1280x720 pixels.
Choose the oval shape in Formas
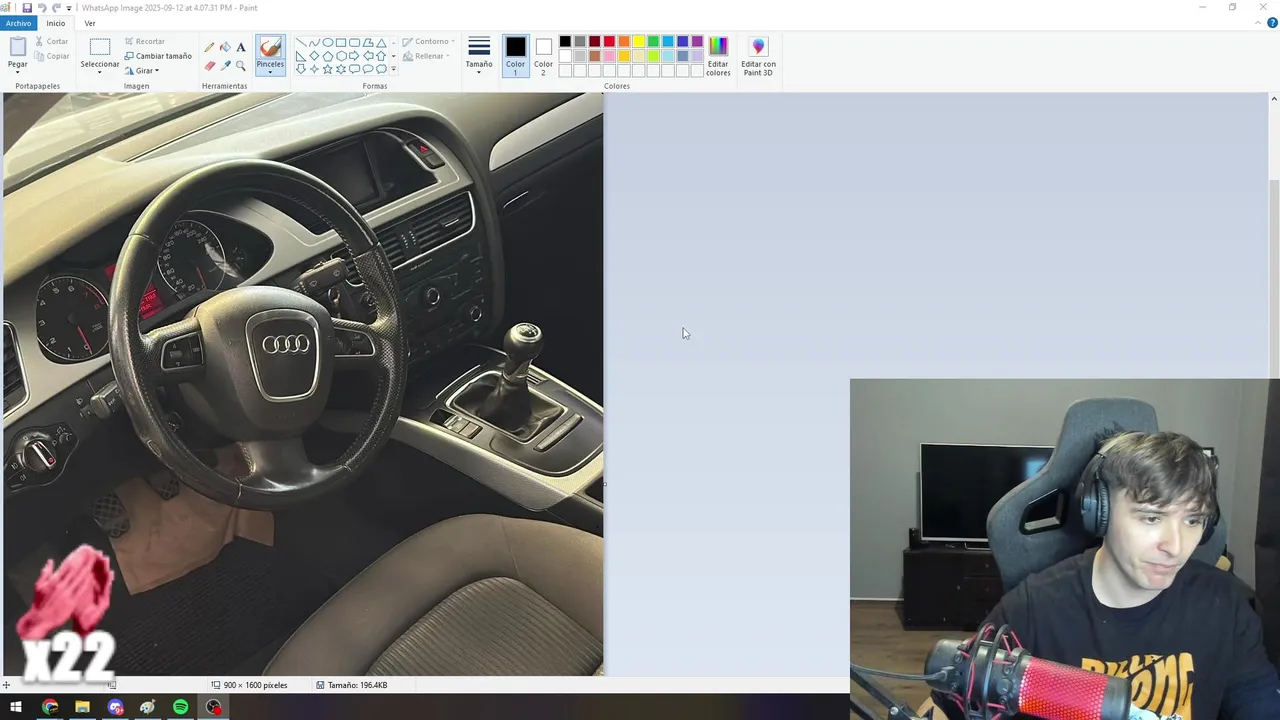click(327, 43)
